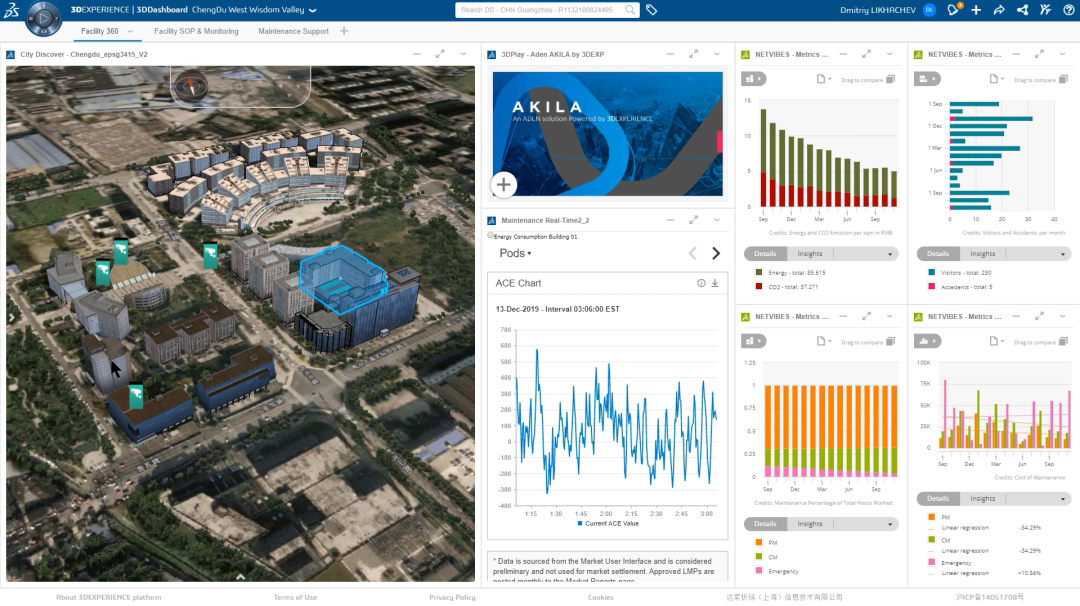Image resolution: width=1080 pixels, height=606 pixels.
Task: Maximize the City Discover widget
Action: [x=440, y=54]
